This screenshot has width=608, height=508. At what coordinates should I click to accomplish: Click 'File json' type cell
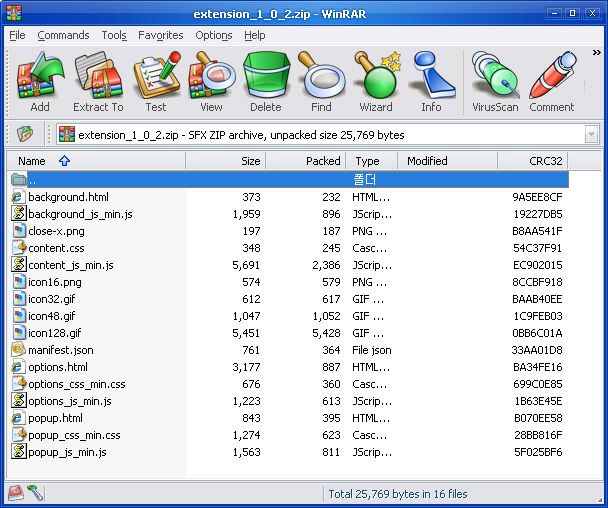pyautogui.click(x=371, y=350)
